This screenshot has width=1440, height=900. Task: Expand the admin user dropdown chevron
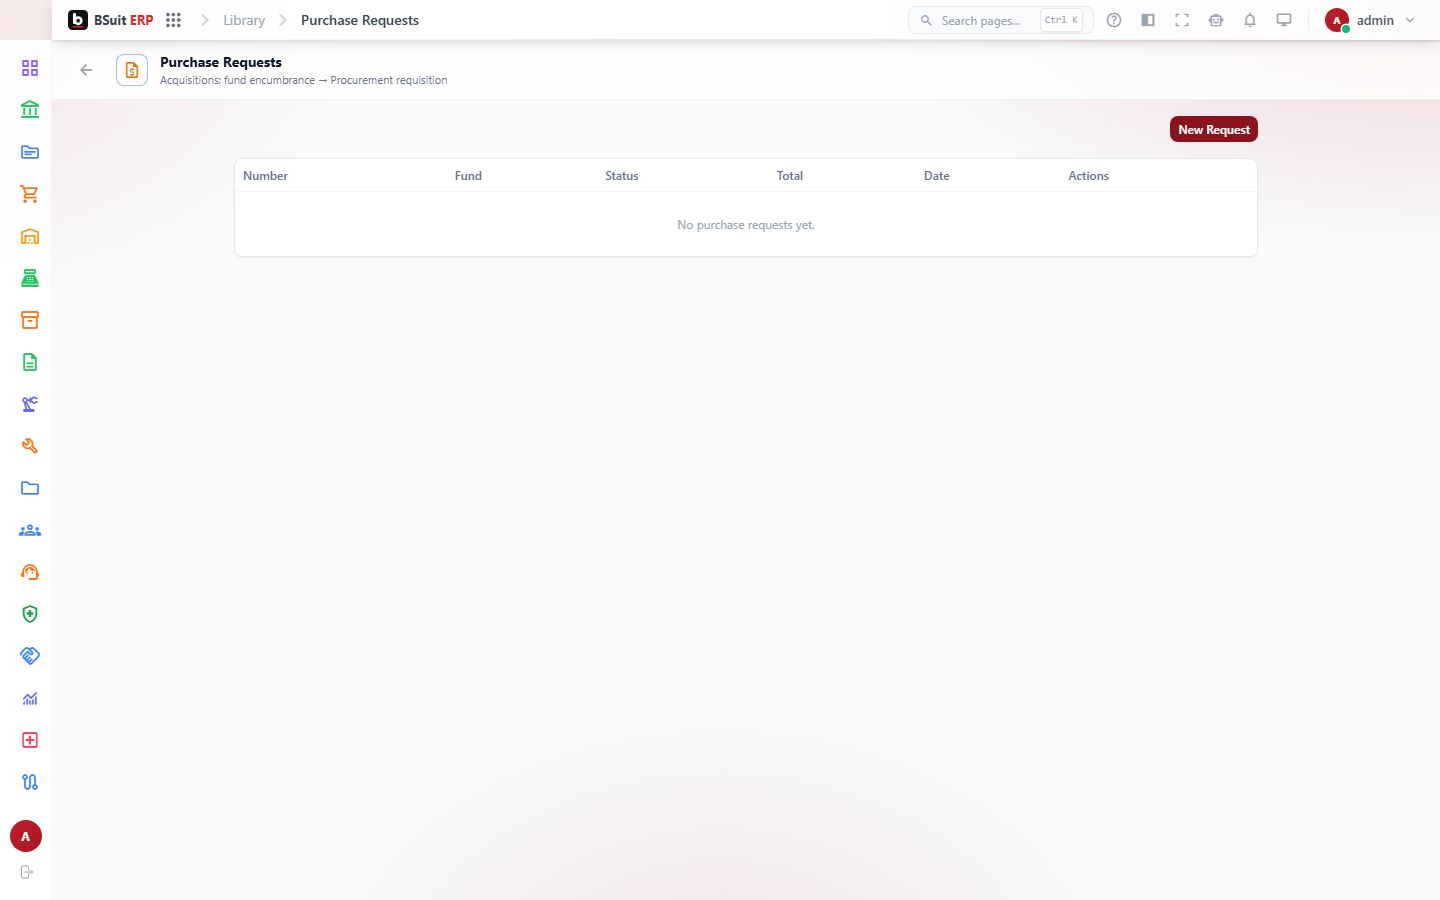point(1410,20)
